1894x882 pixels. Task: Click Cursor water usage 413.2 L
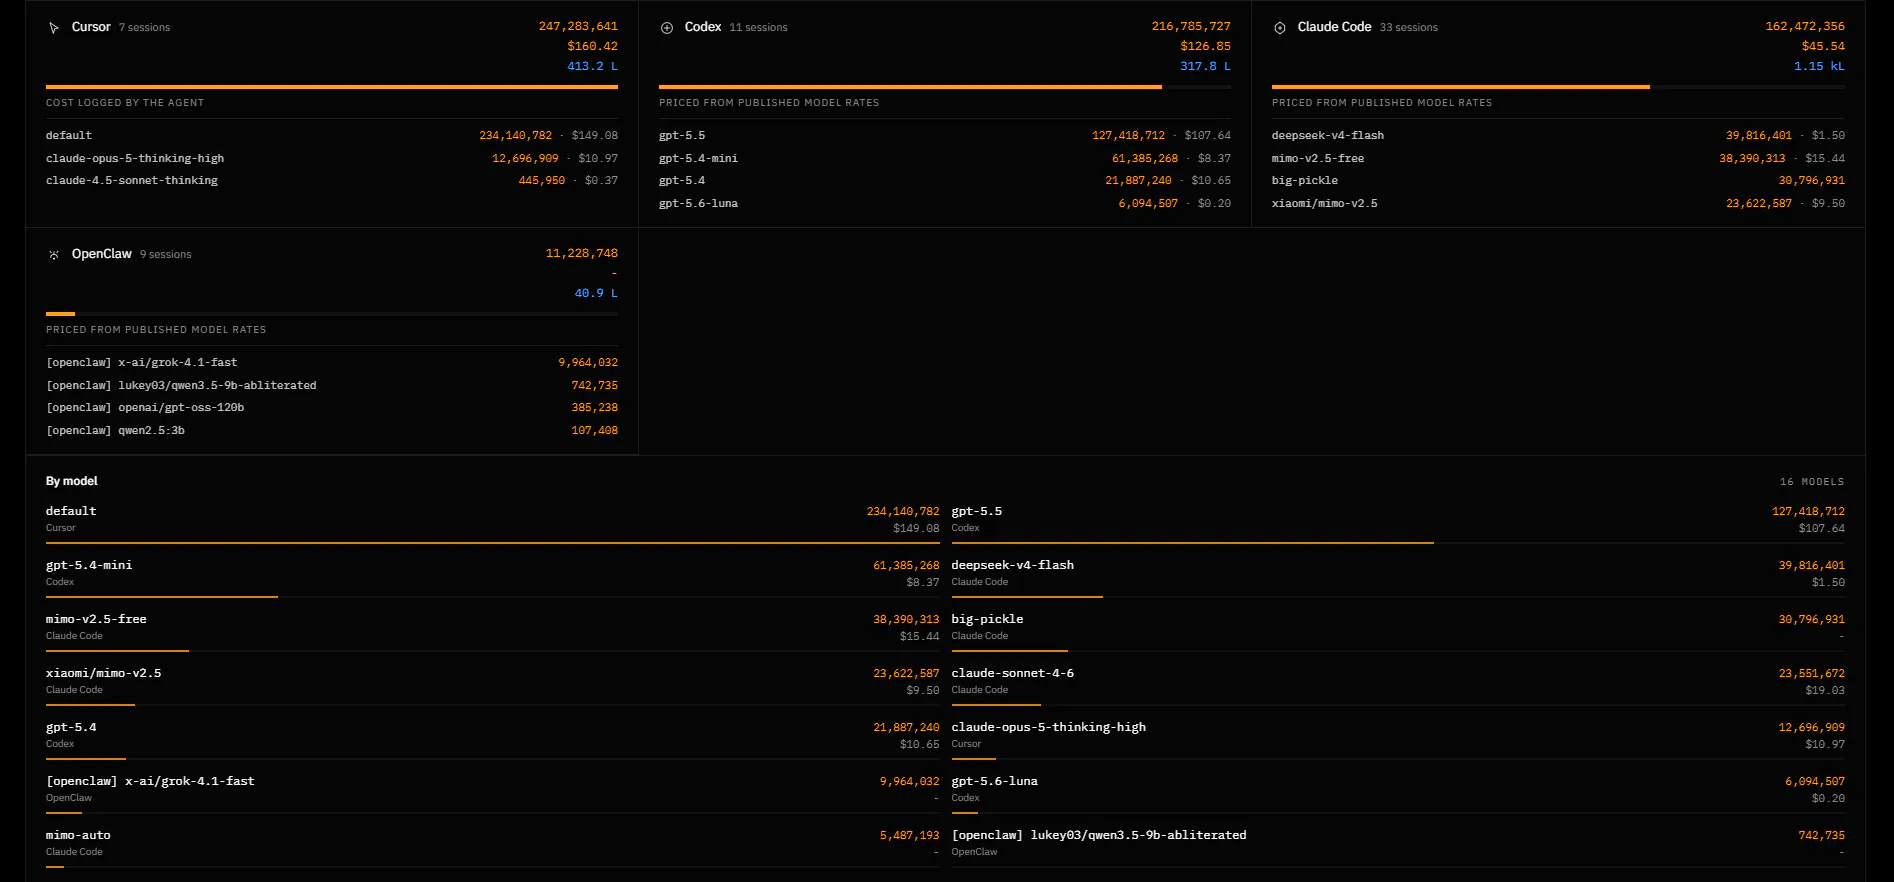click(x=592, y=66)
